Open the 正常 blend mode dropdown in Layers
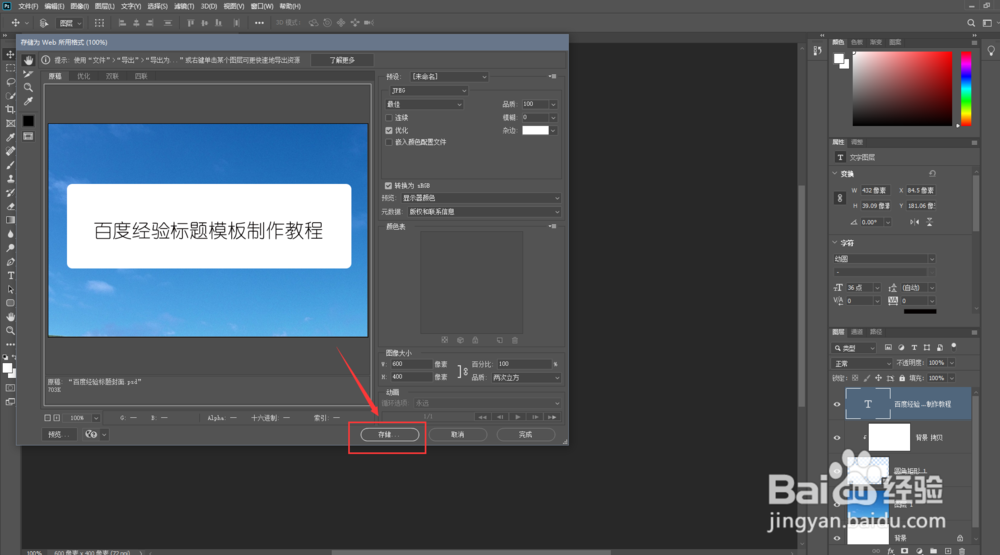The height and width of the screenshot is (555, 1000). (x=862, y=363)
